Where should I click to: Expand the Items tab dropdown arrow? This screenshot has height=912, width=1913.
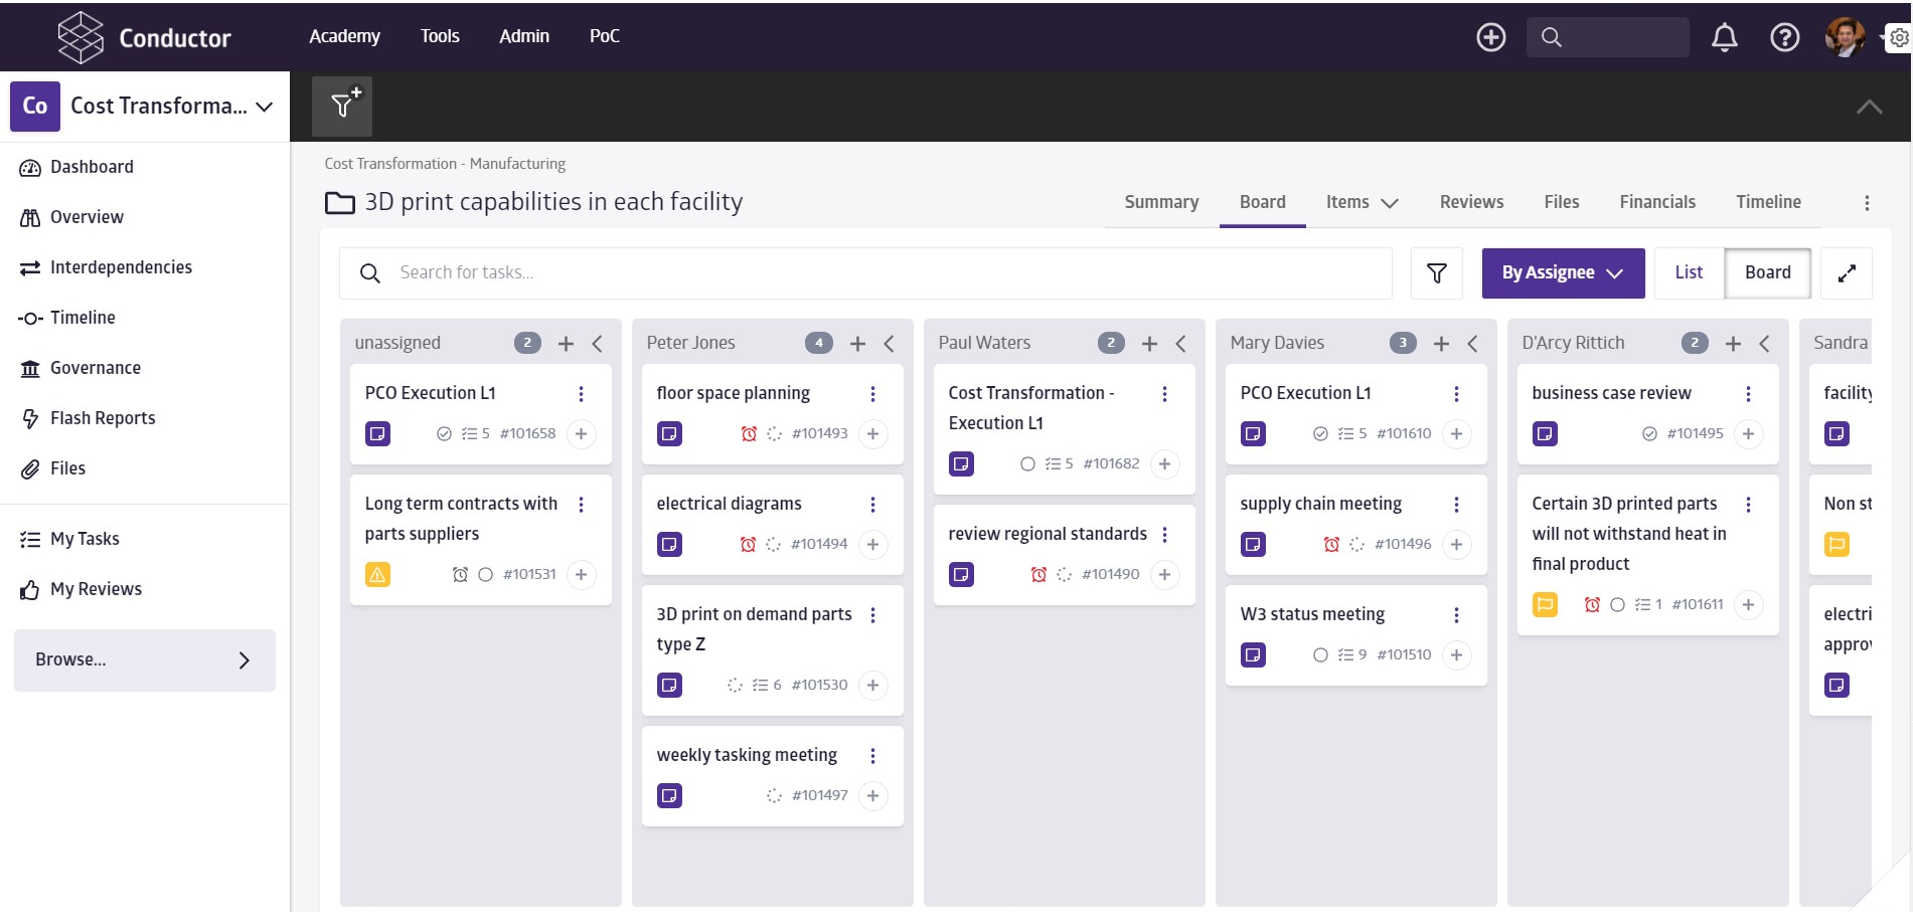[1390, 203]
